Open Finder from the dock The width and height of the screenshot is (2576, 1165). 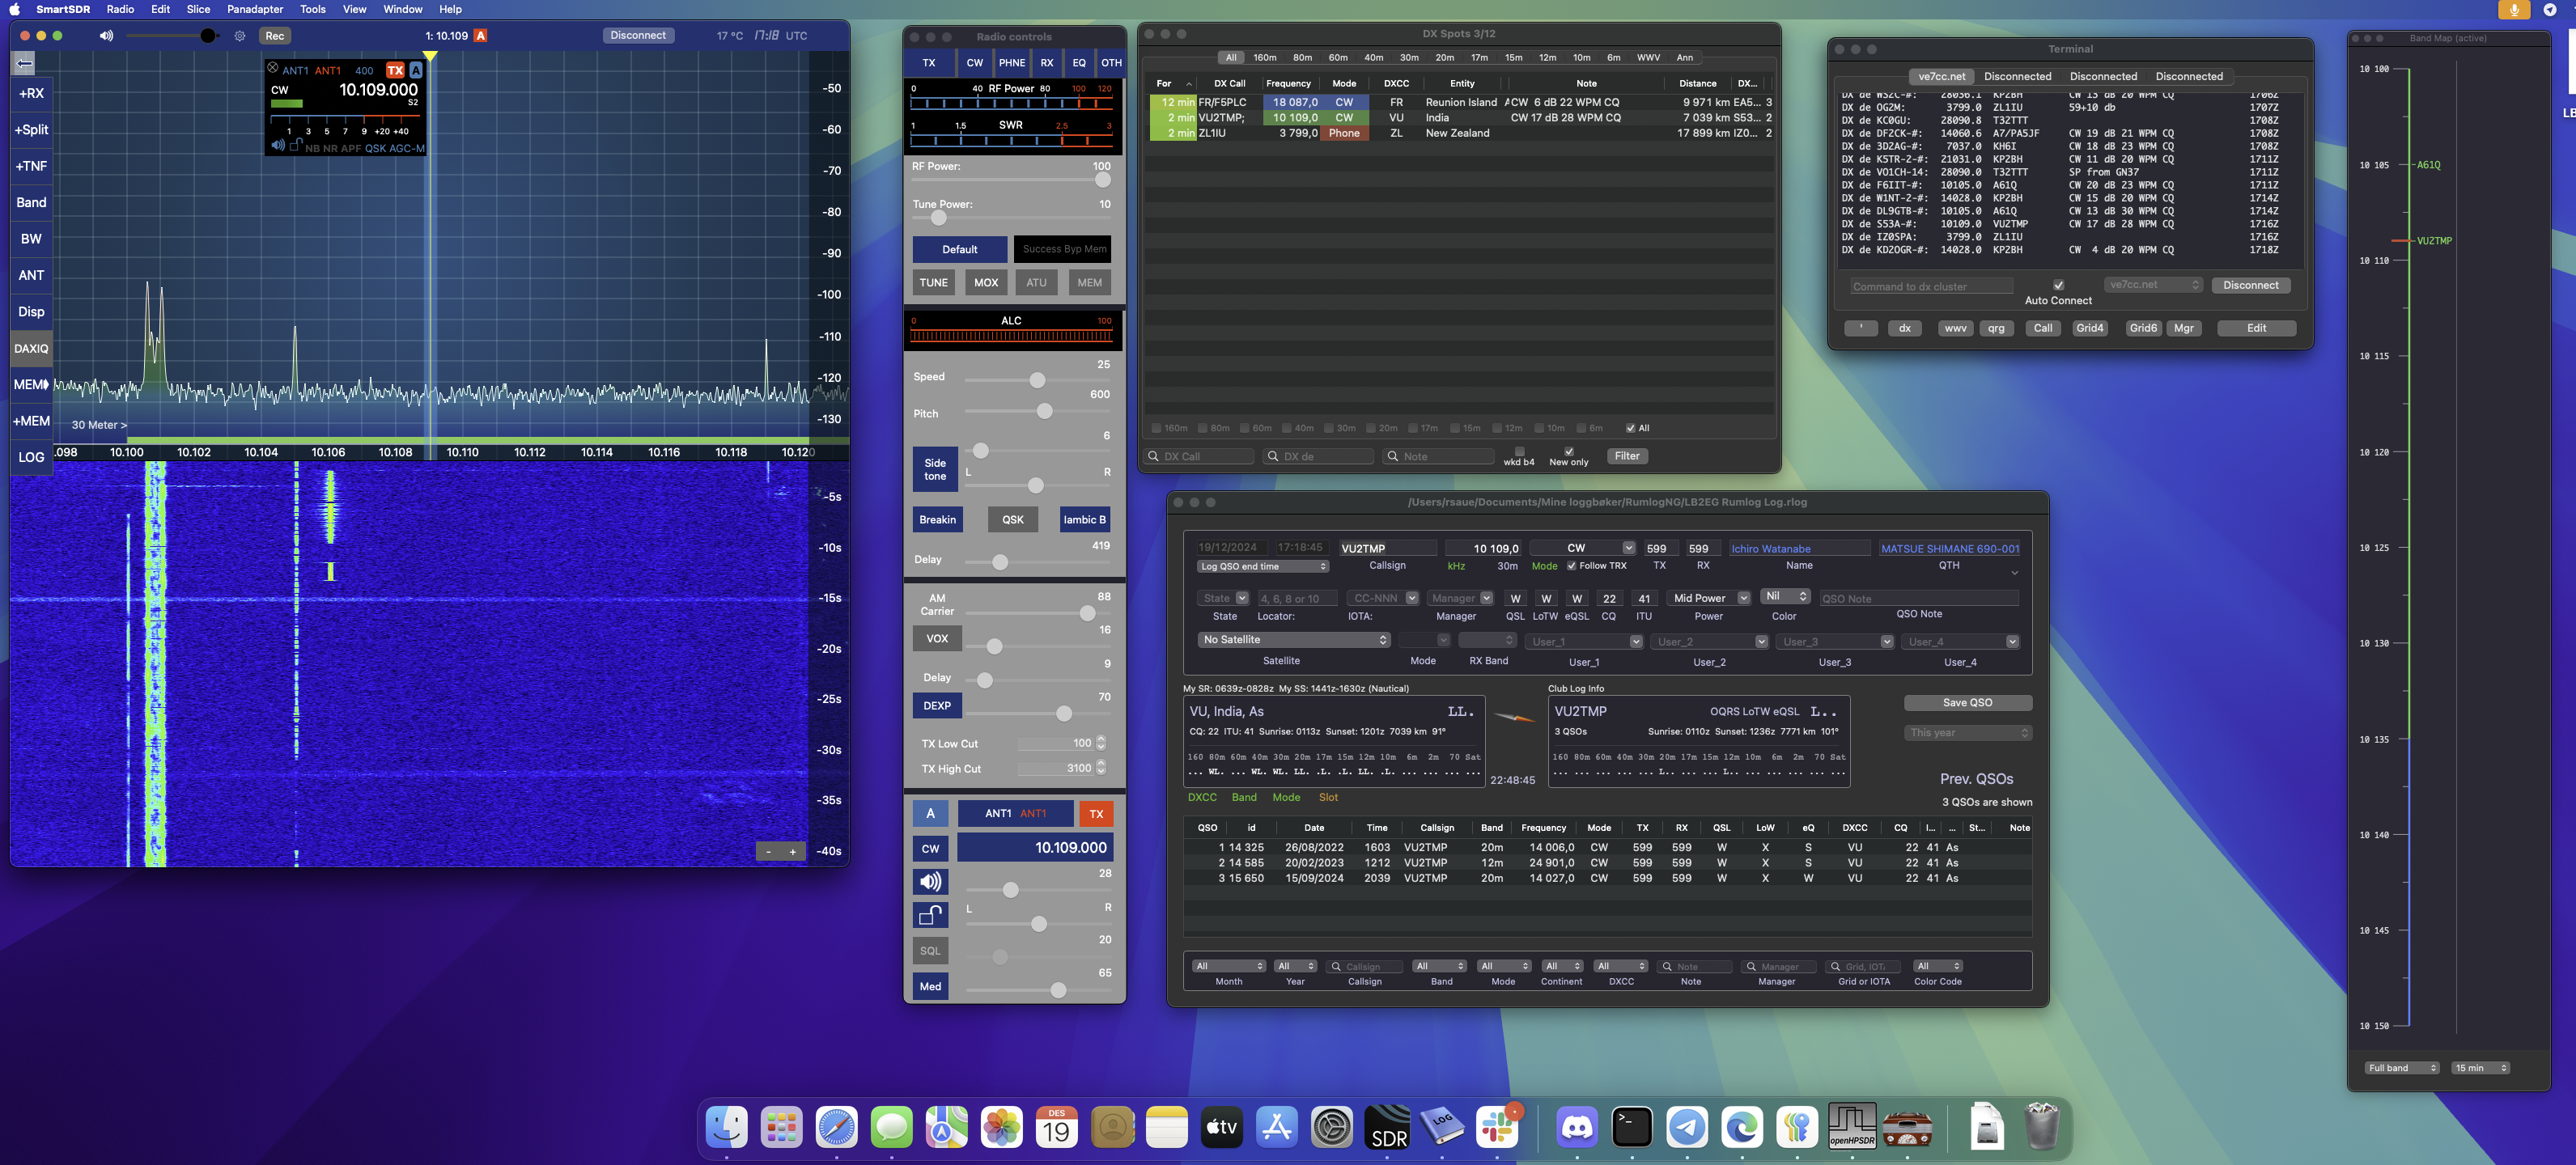[726, 1127]
